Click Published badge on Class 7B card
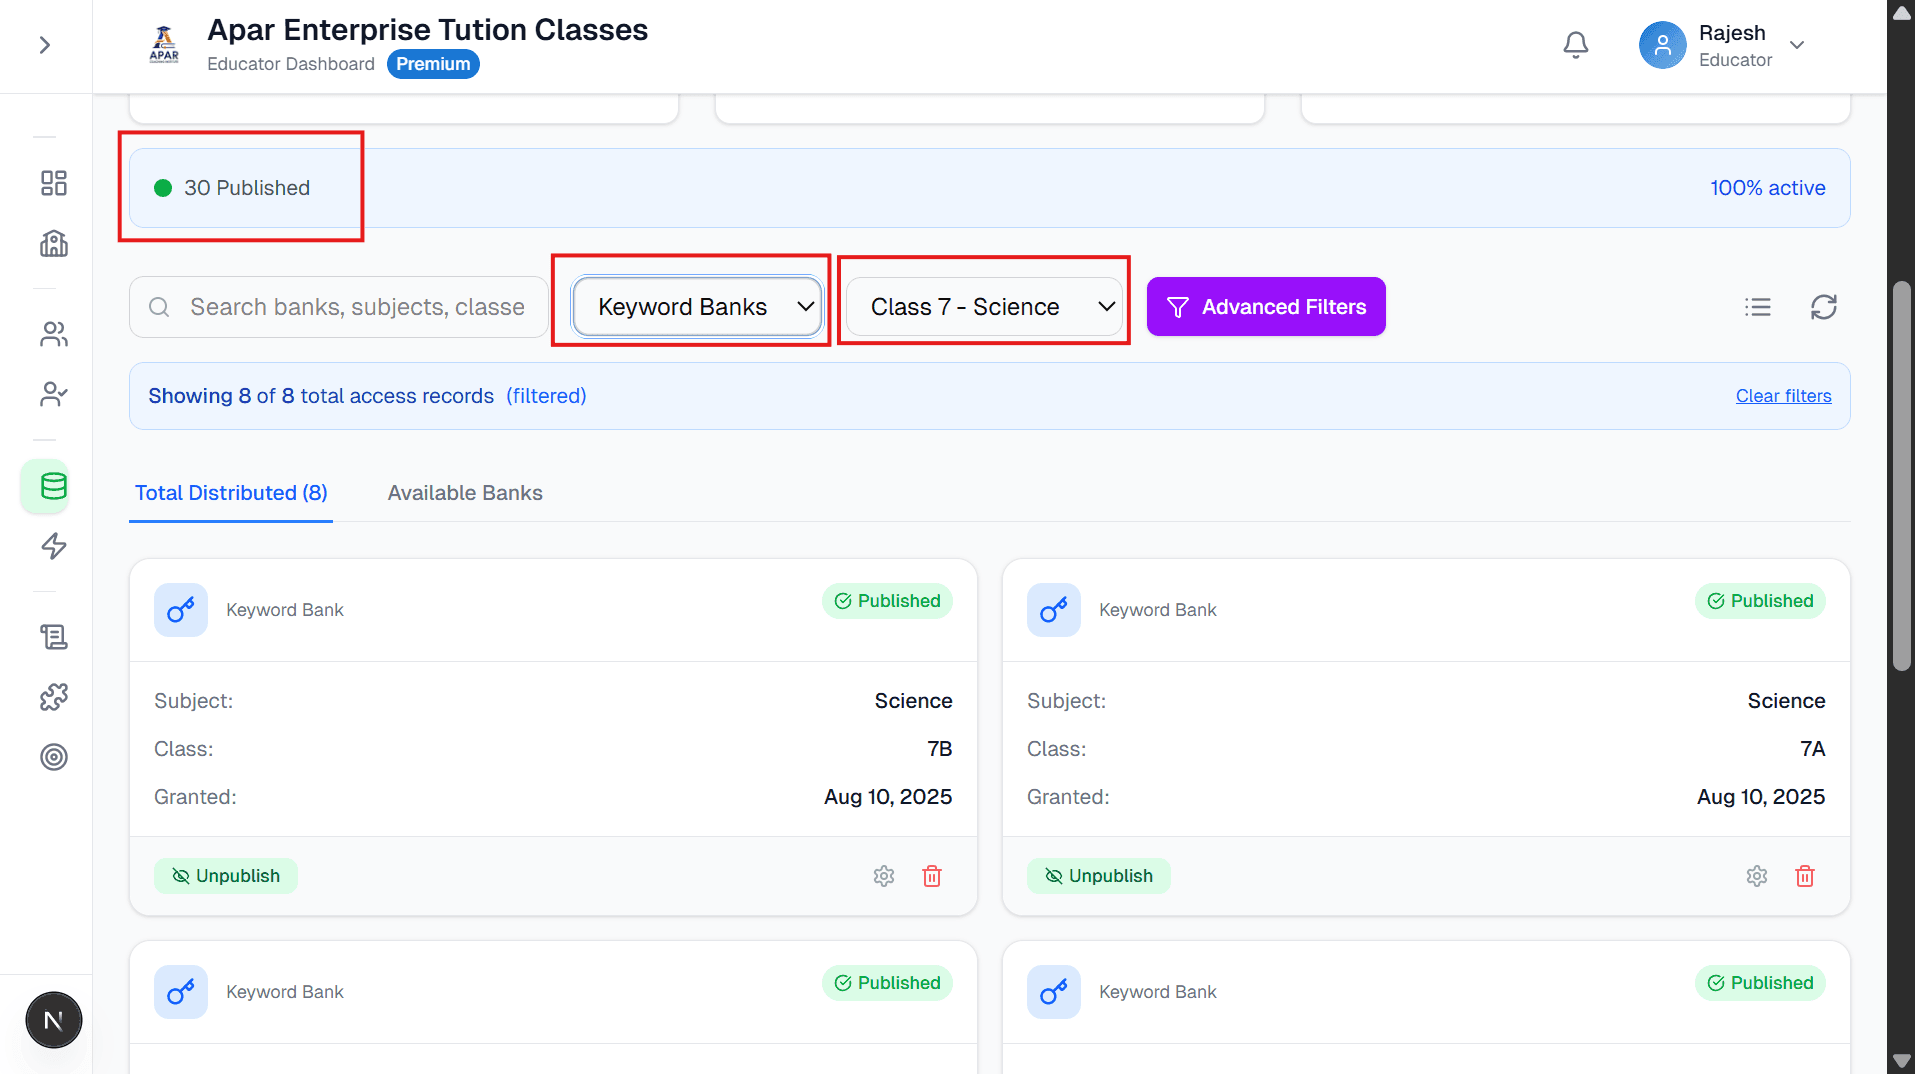Screen dimensions: 1915x1074 [887, 601]
